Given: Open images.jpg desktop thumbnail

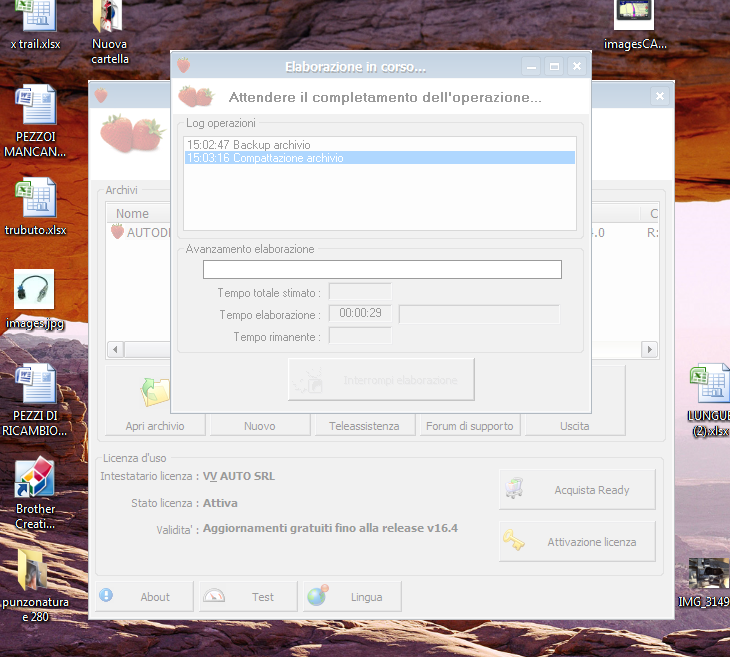Looking at the screenshot, I should point(34,299).
